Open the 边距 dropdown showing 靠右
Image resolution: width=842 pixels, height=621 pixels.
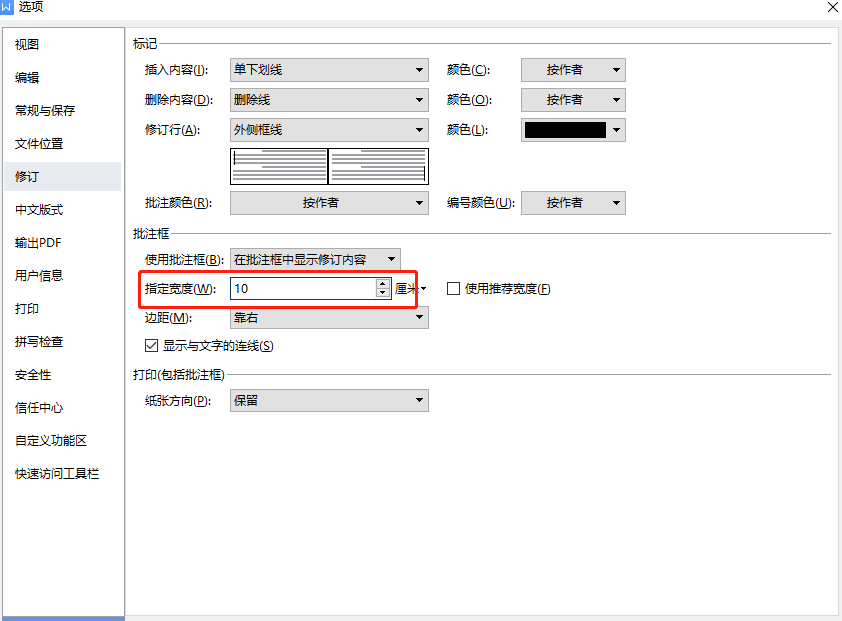(328, 316)
